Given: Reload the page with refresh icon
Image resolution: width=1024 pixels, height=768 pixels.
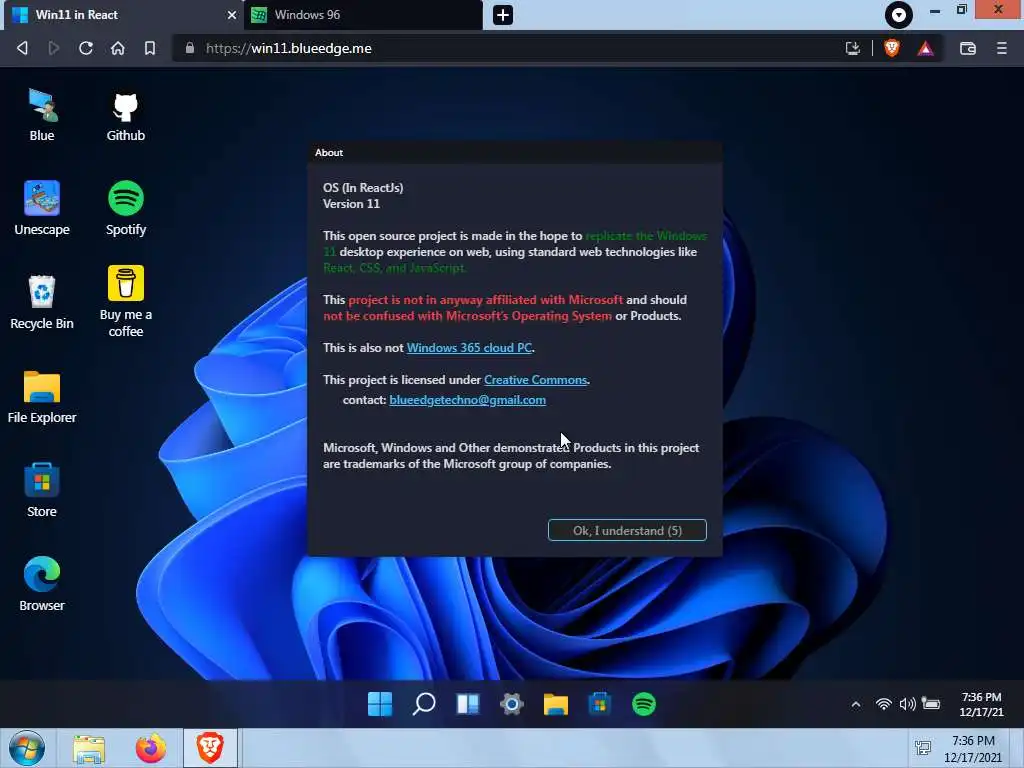Looking at the screenshot, I should pyautogui.click(x=86, y=48).
